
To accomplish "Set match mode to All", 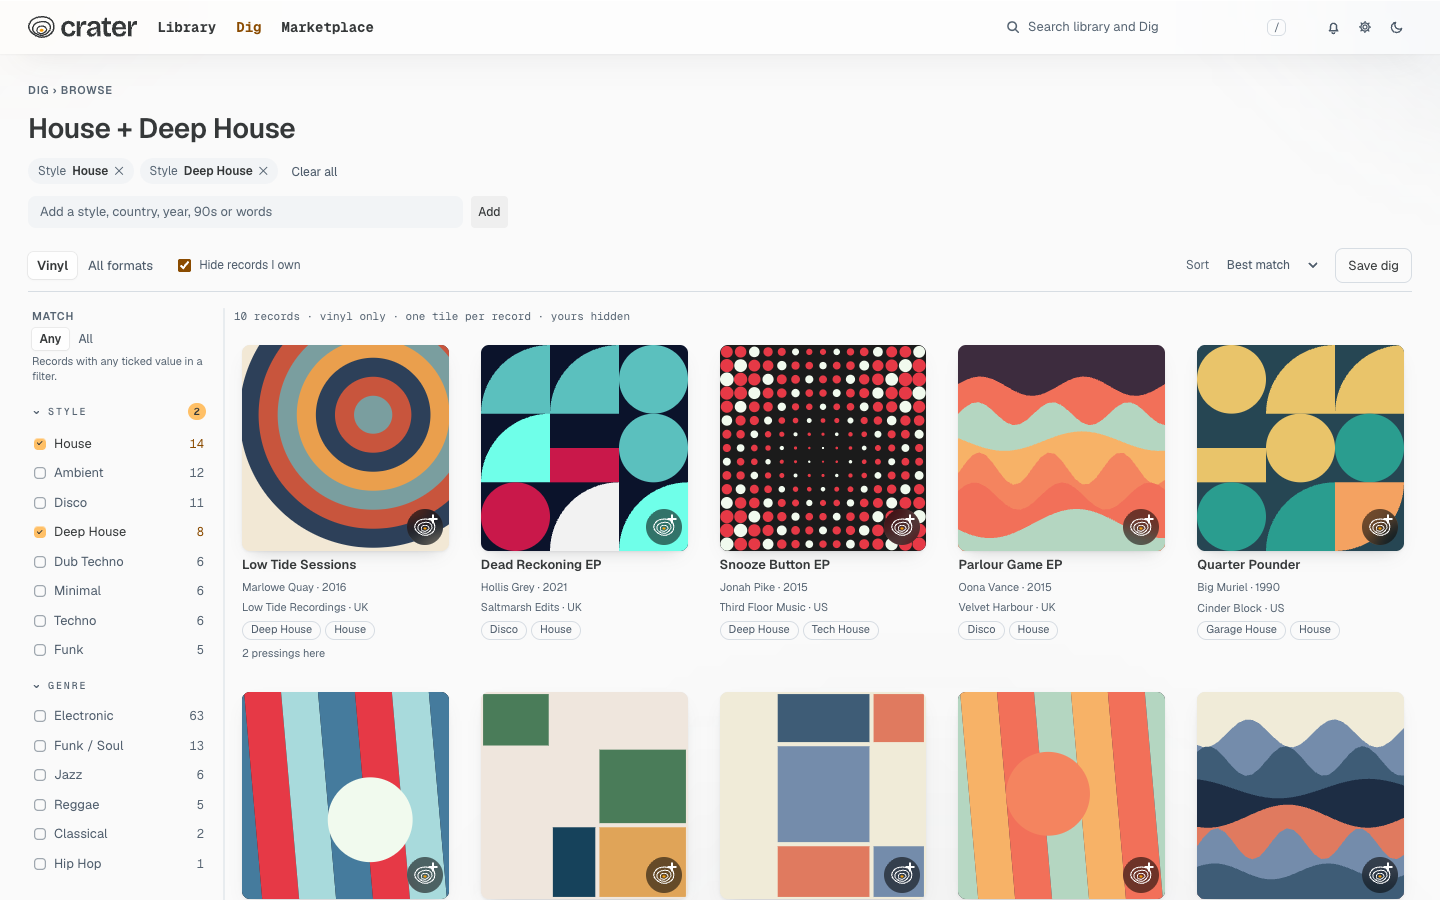I will 86,339.
